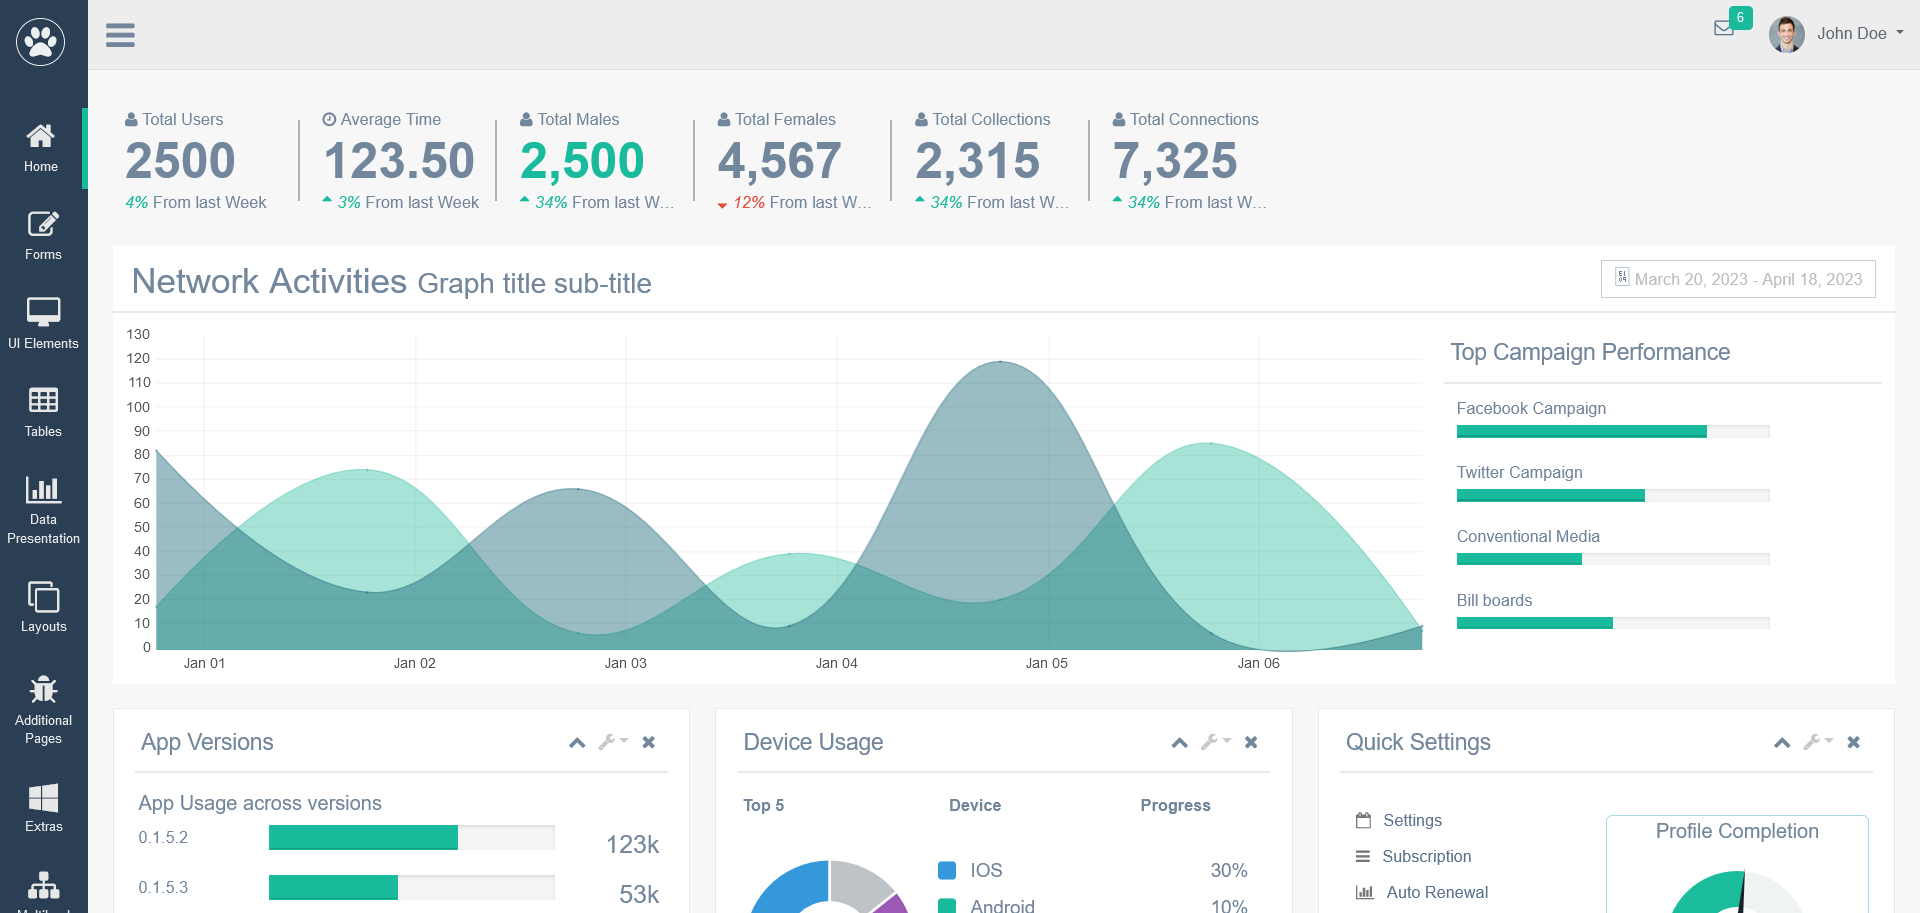Open the Forms sidebar menu
The width and height of the screenshot is (1920, 913).
coord(43,236)
